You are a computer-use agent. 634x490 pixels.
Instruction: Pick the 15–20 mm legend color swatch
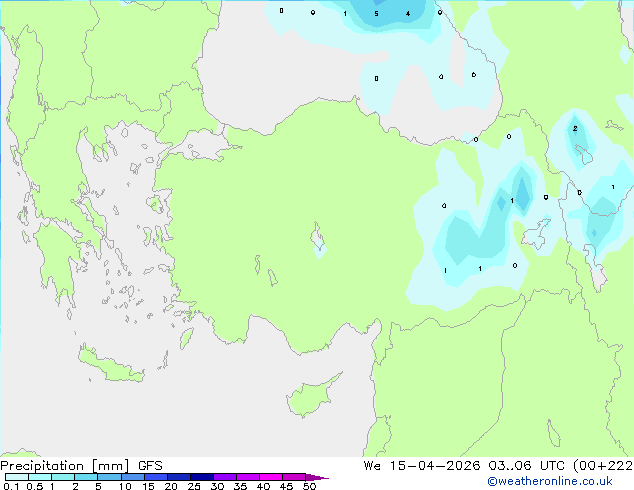click(155, 477)
